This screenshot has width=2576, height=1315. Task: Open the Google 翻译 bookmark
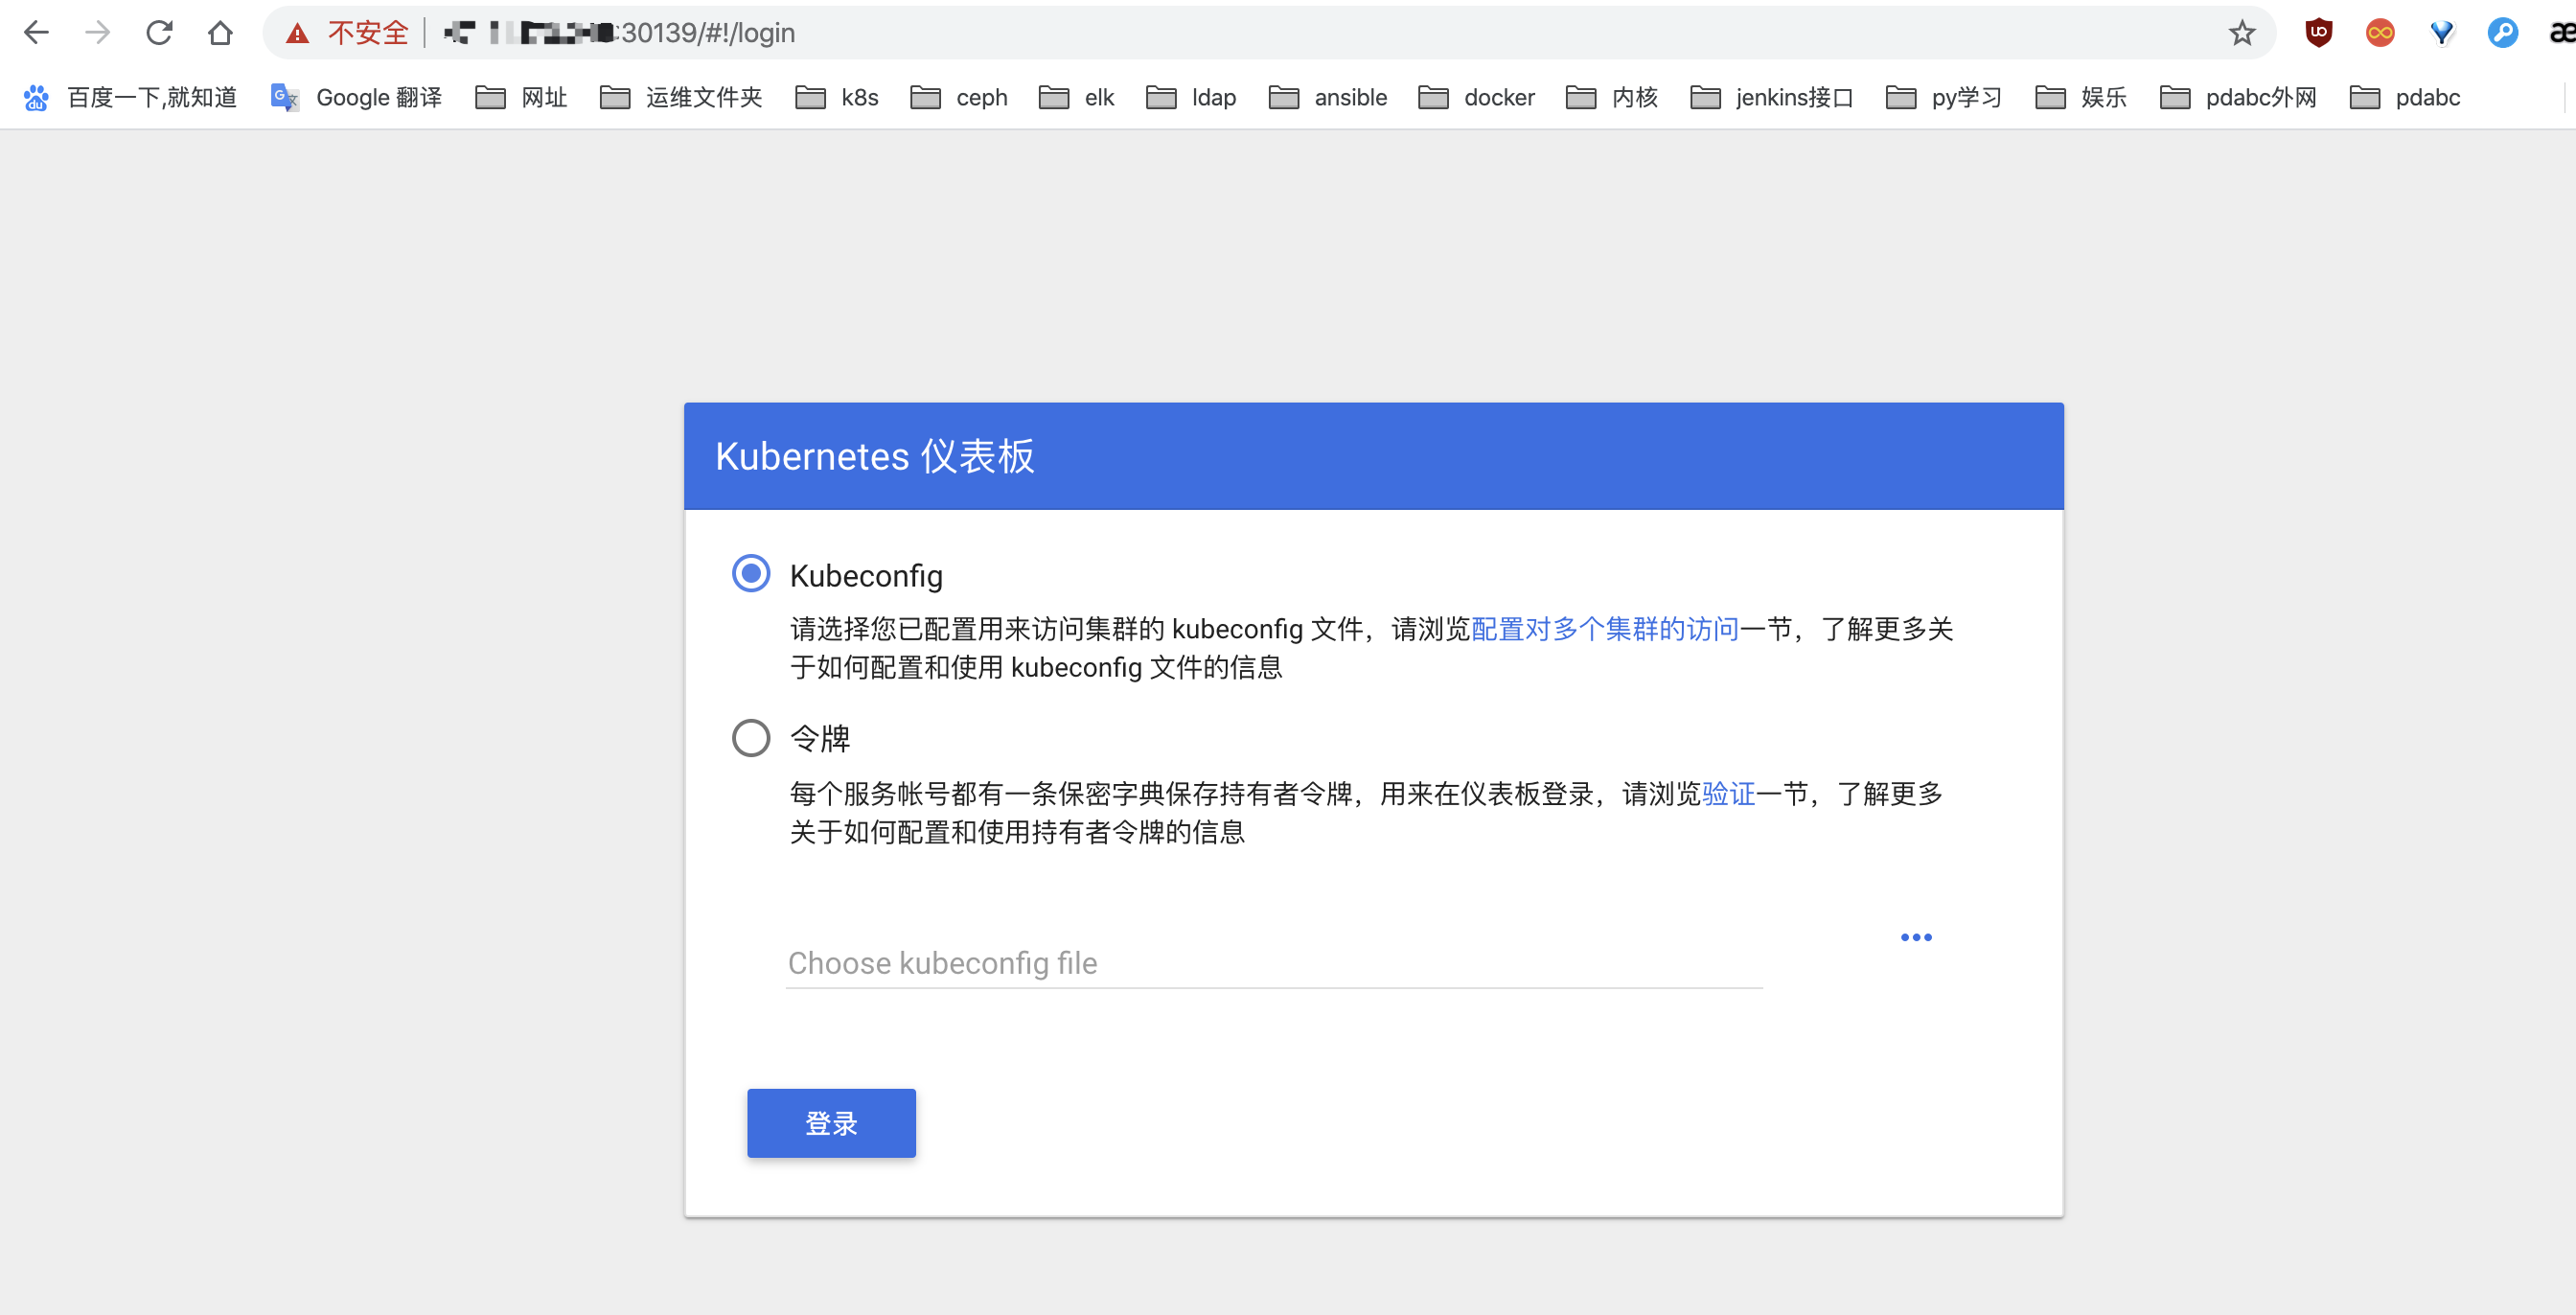coord(356,97)
